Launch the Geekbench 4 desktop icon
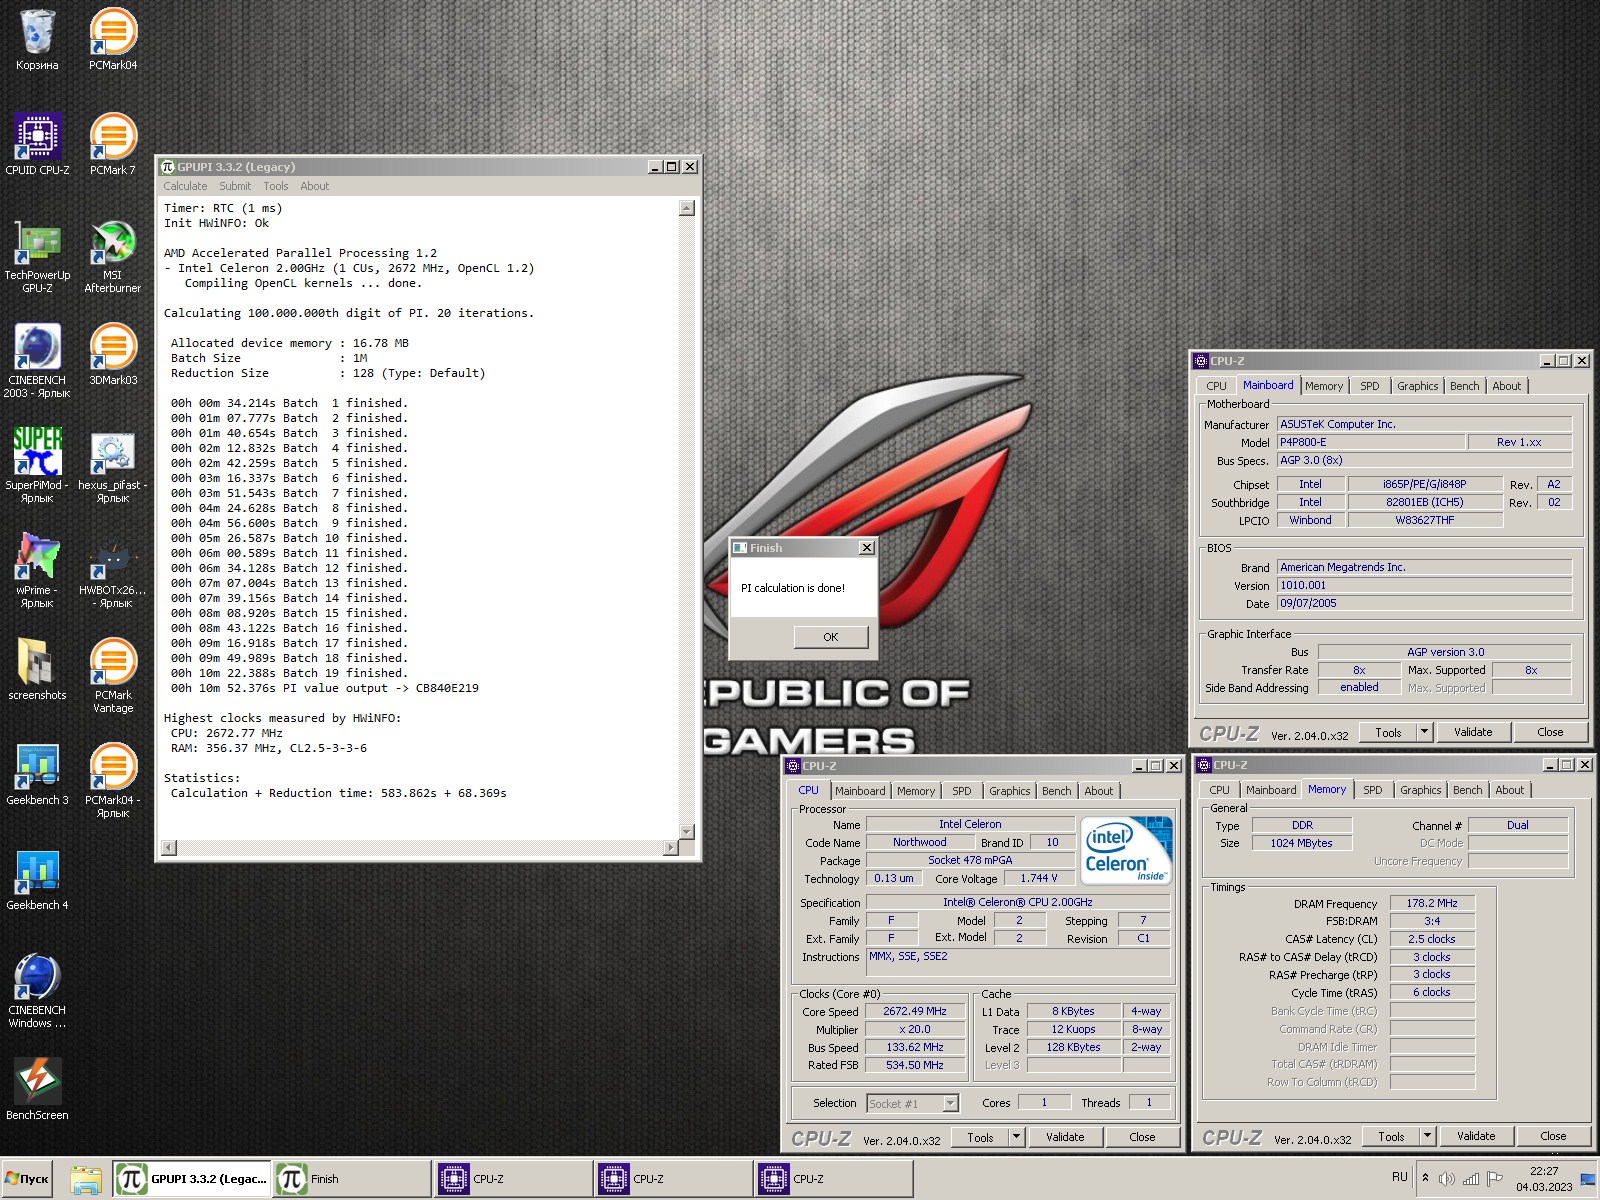Screen dimensions: 1600x1200 point(37,880)
